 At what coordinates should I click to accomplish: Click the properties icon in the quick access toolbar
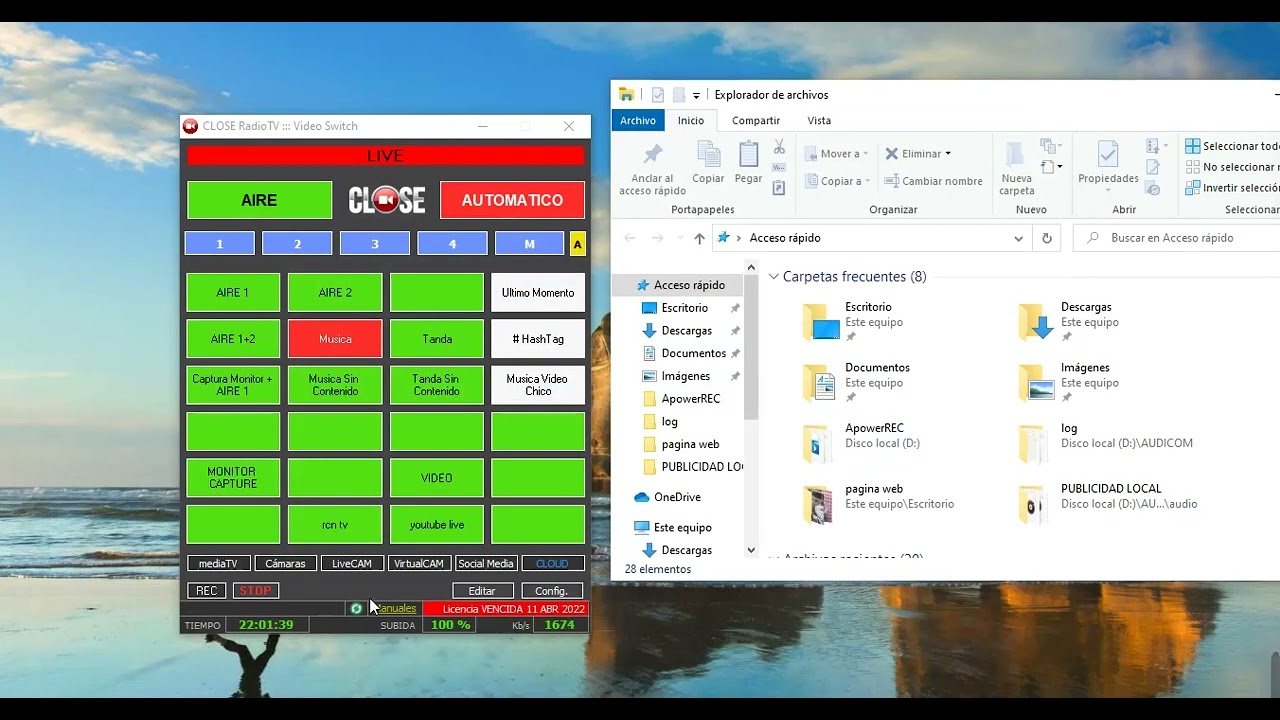(657, 95)
